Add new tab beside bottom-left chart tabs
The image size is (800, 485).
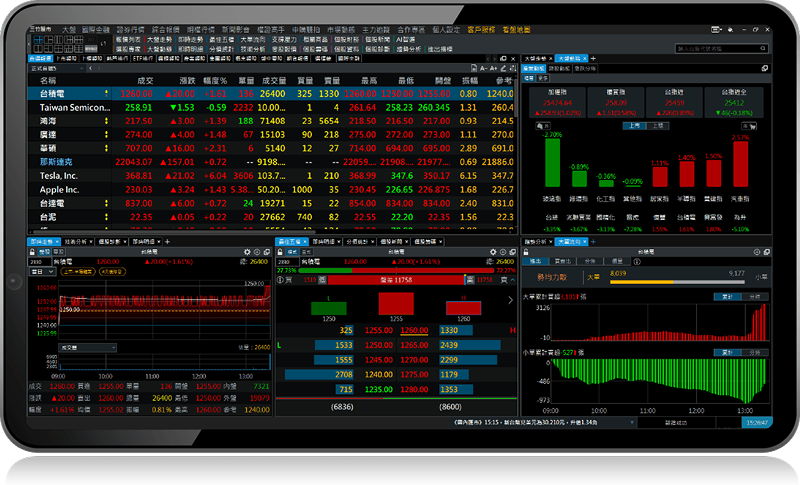pyautogui.click(x=167, y=241)
